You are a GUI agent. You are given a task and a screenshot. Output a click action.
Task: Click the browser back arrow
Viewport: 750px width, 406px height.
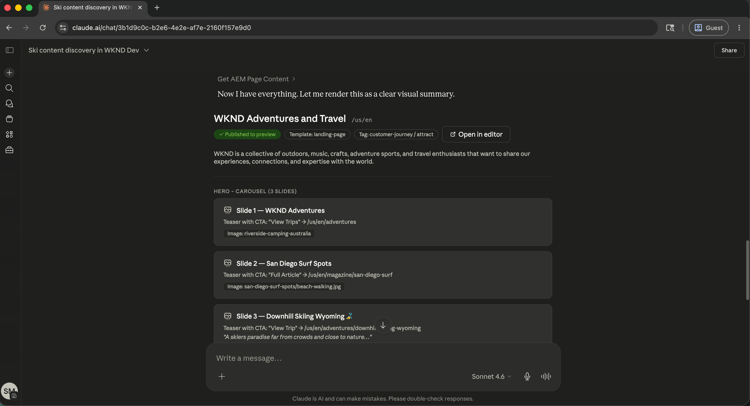coord(9,28)
